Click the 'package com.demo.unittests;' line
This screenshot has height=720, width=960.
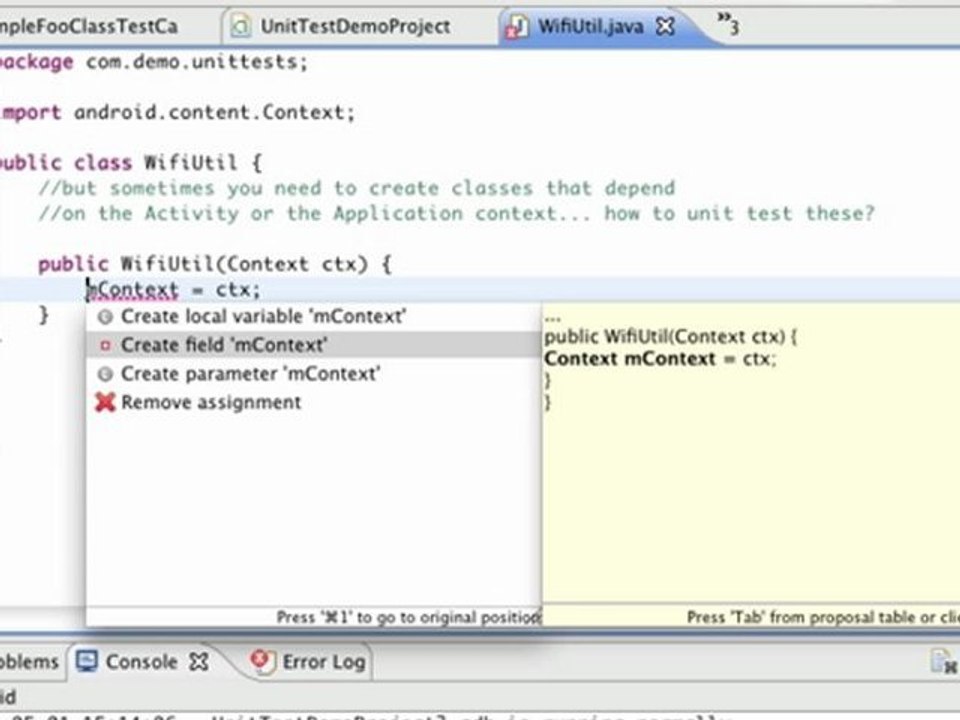click(154, 62)
